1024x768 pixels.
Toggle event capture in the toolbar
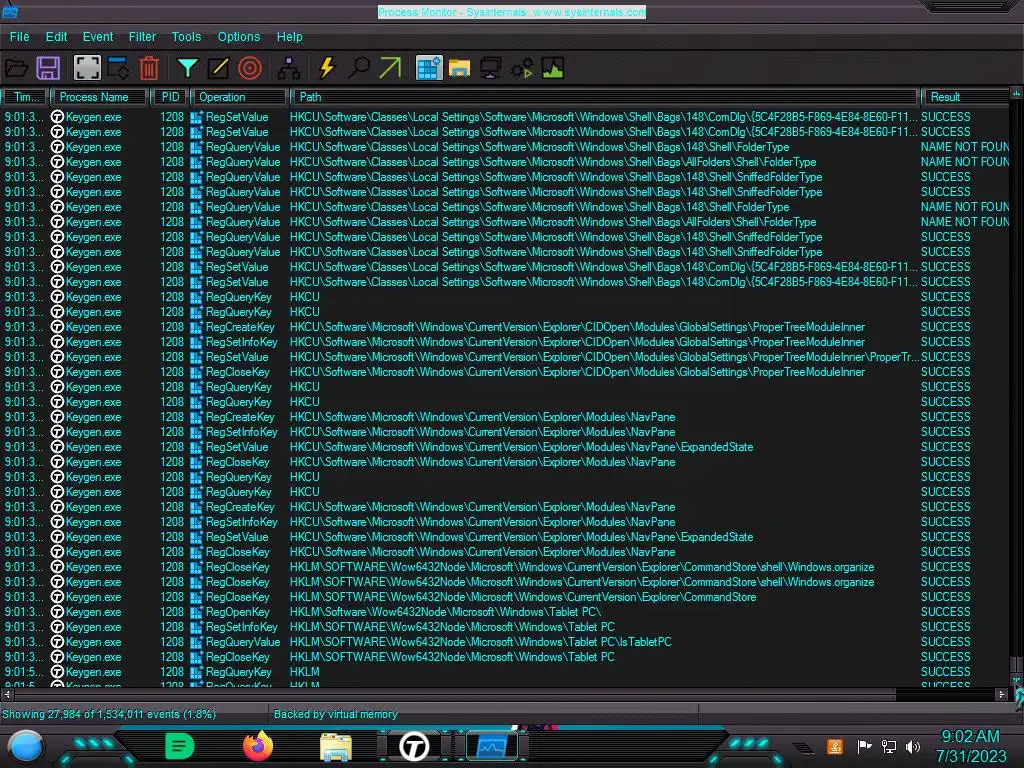87,68
